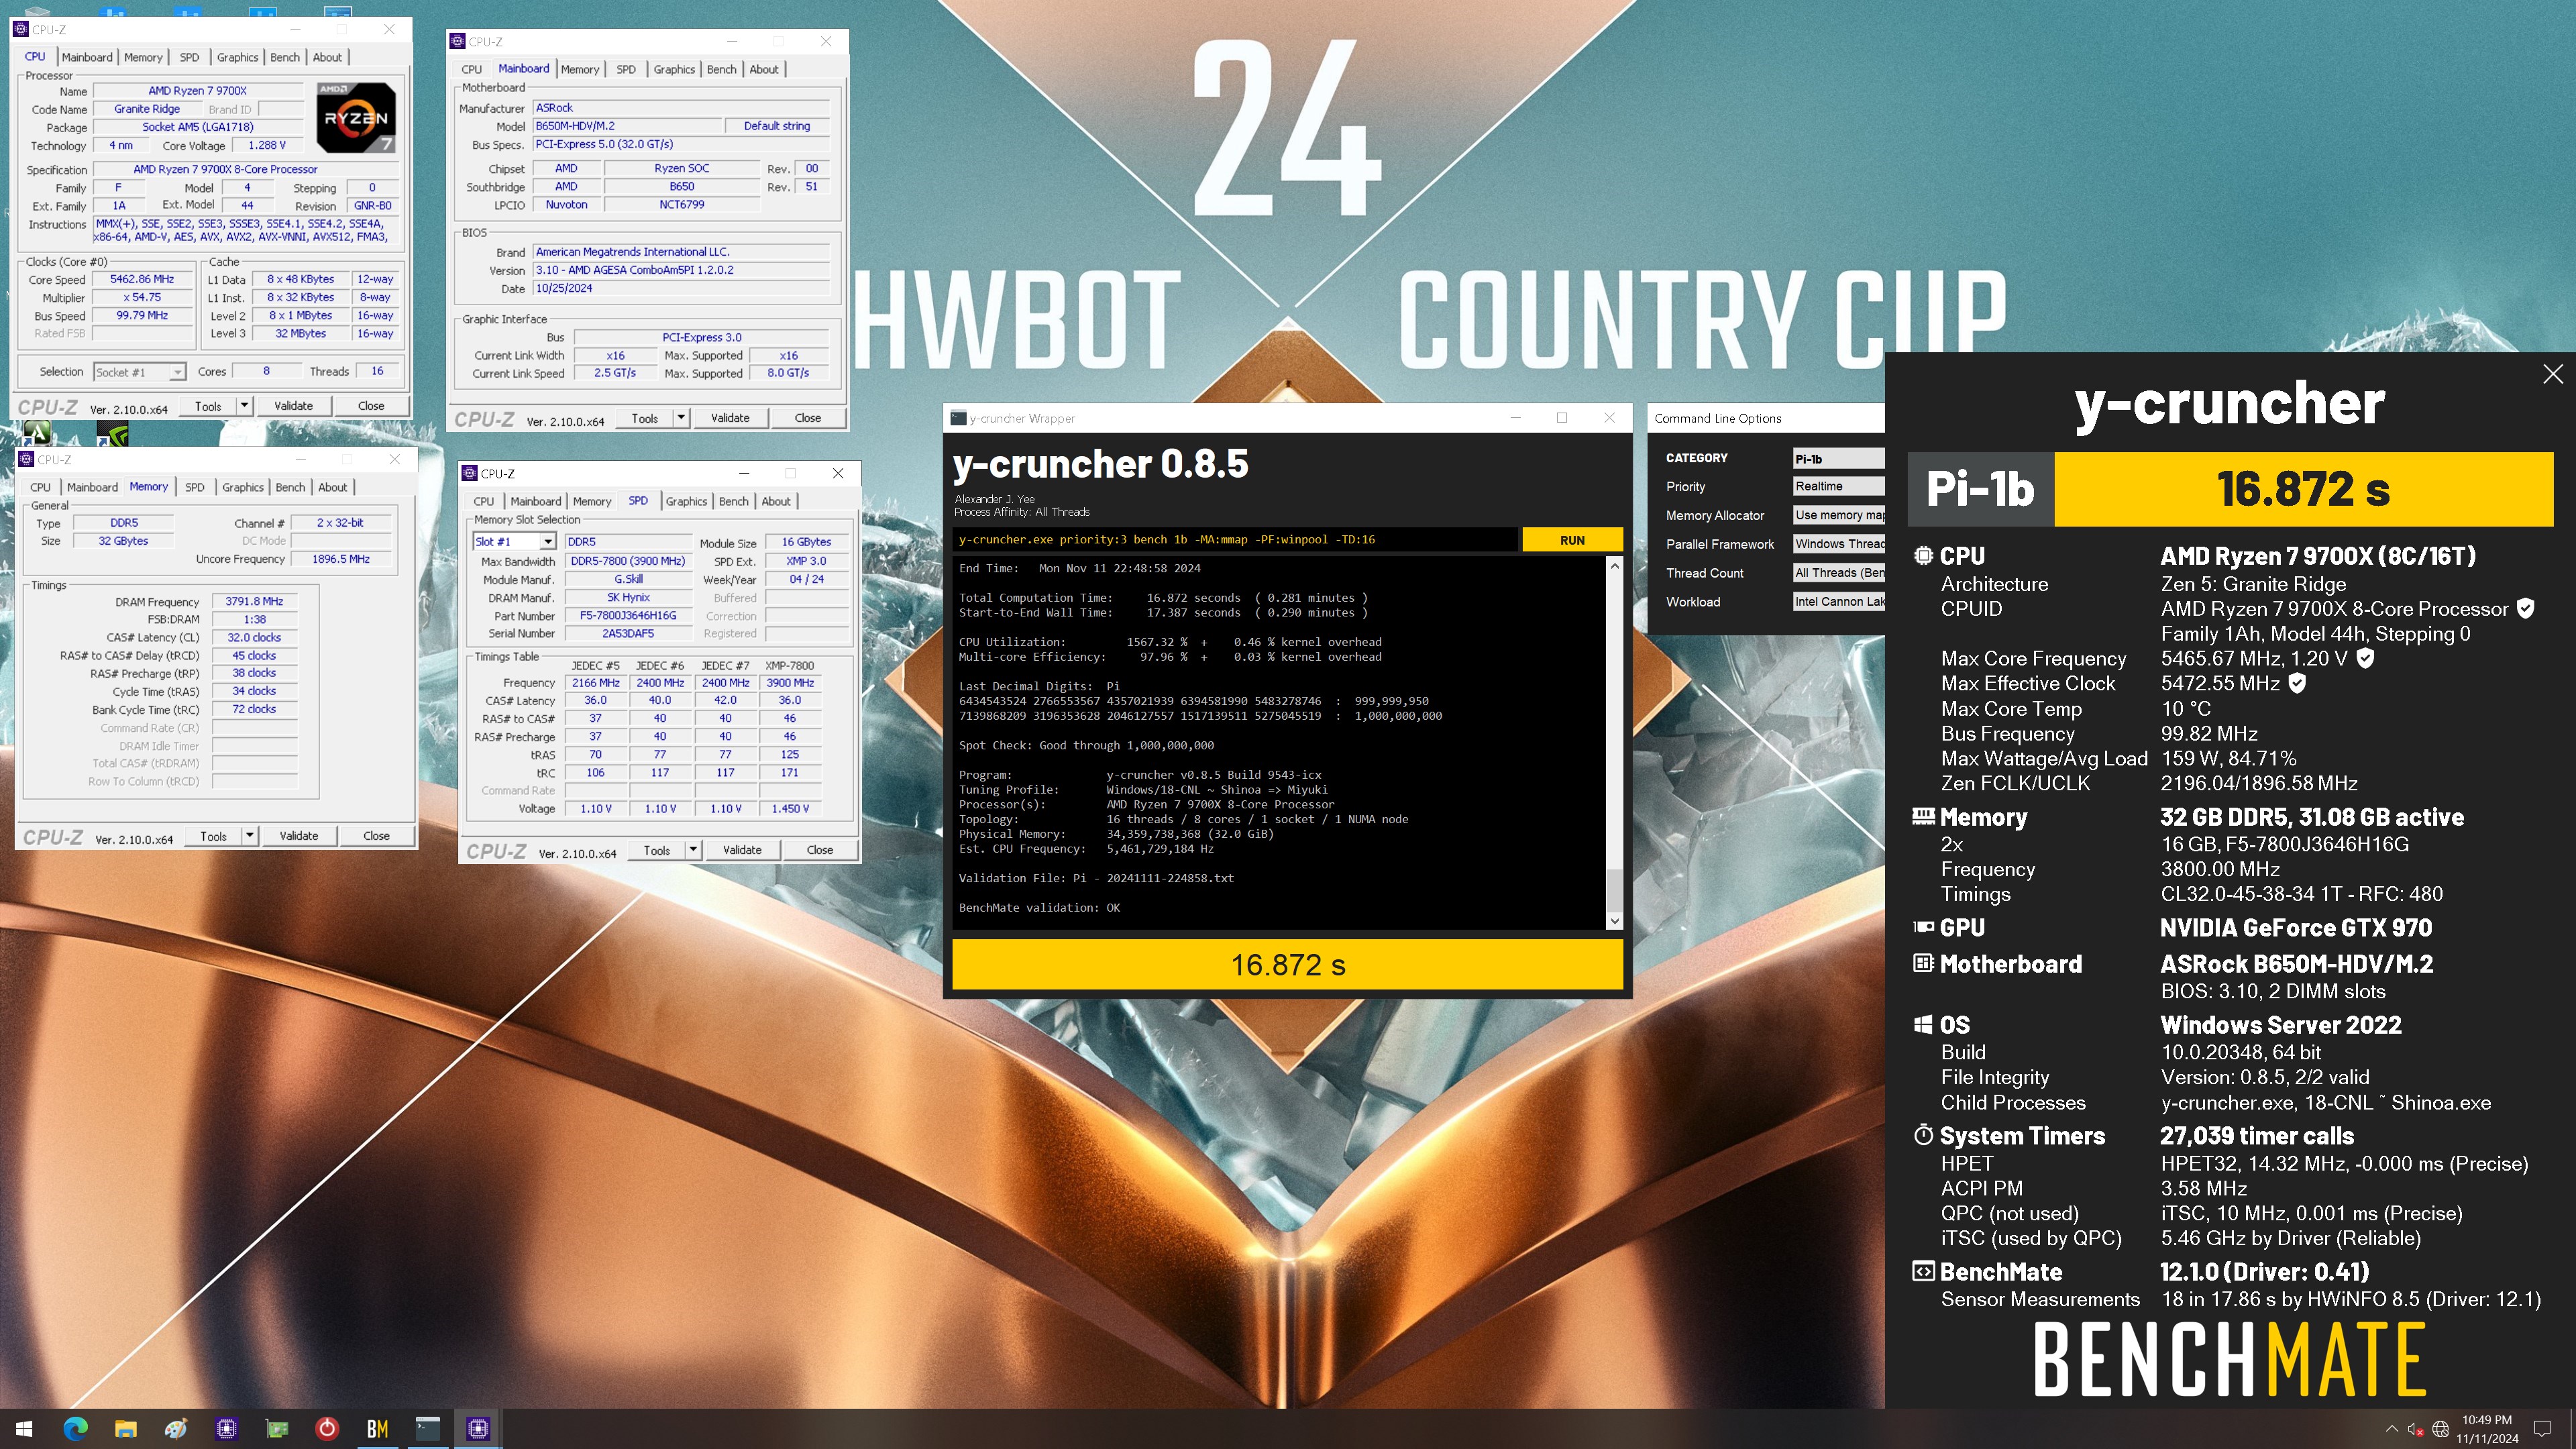Open the green graphics card taskbar icon

click(277, 1429)
